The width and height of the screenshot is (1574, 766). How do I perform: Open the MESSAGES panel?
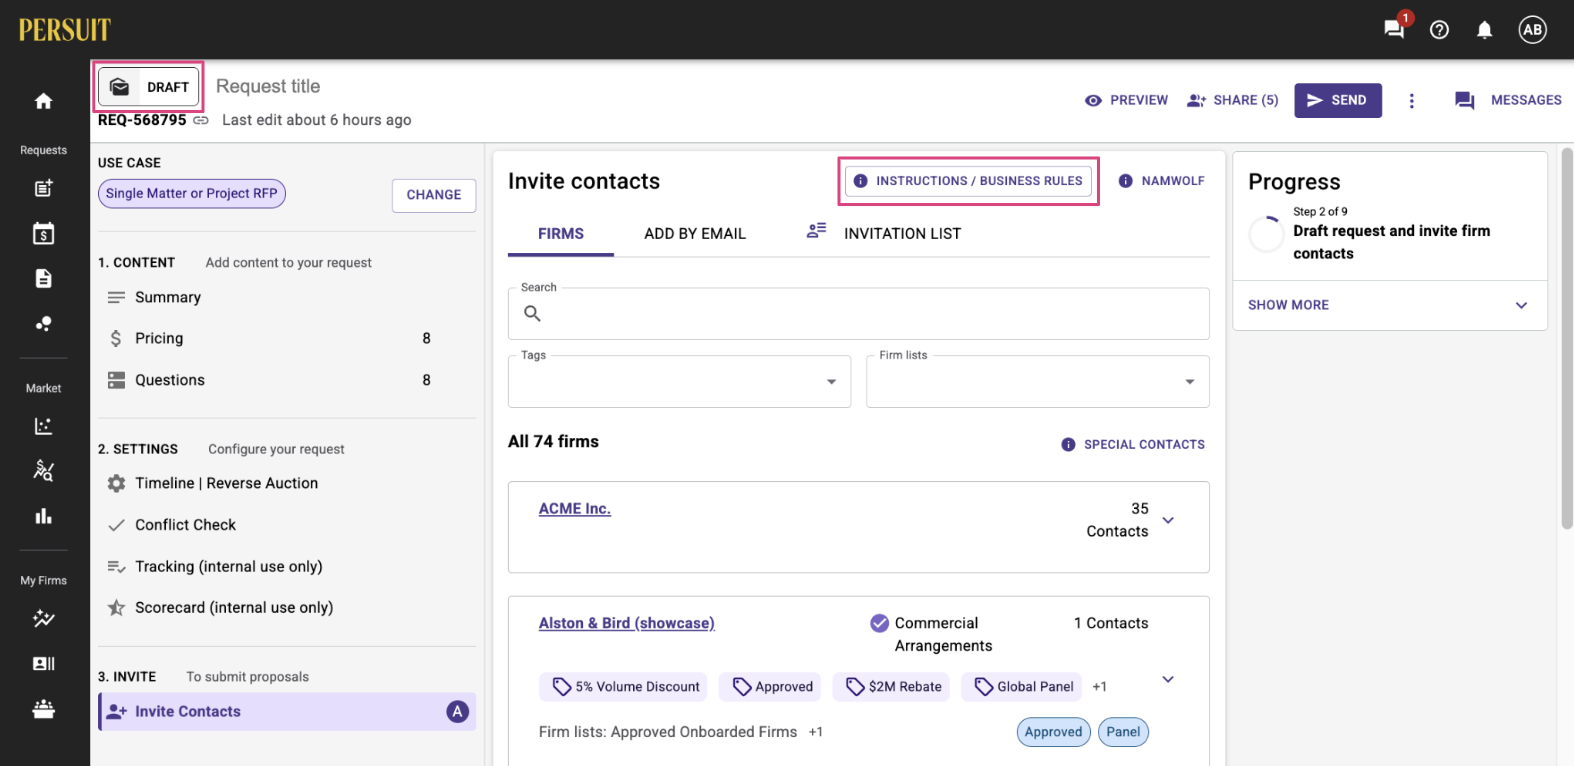pyautogui.click(x=1508, y=100)
